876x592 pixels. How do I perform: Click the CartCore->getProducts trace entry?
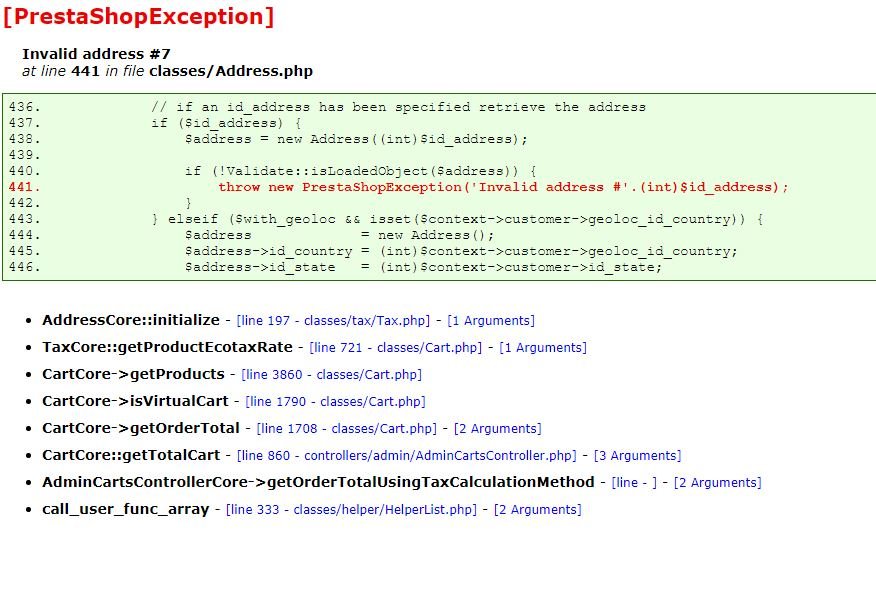tap(133, 374)
